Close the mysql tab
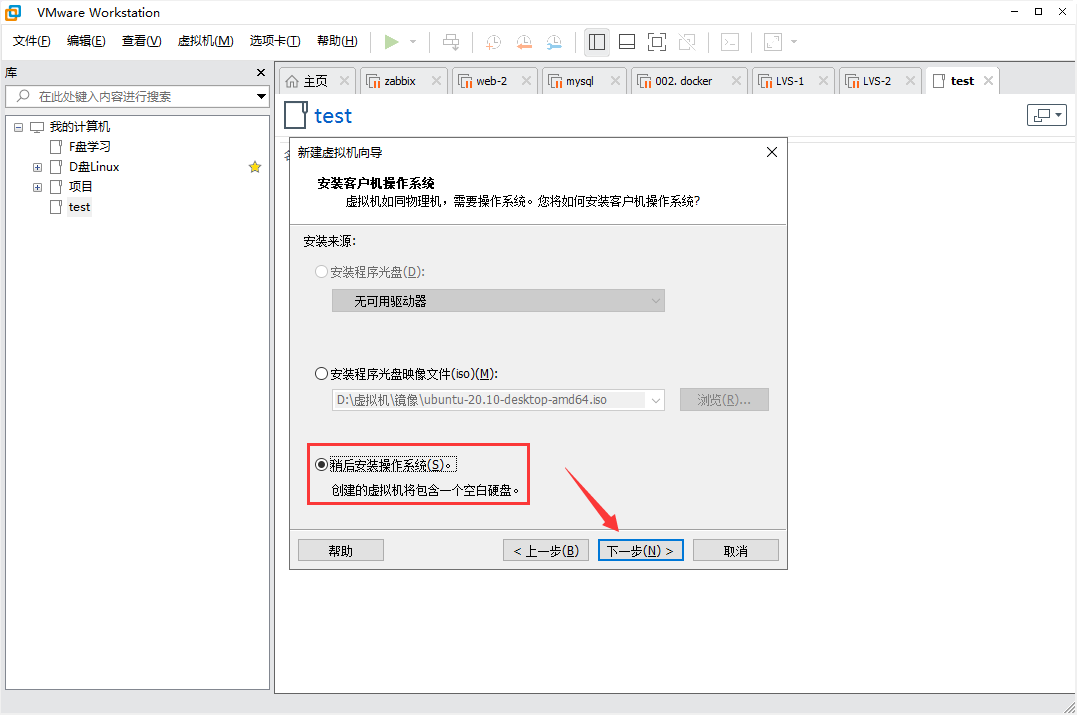 pos(615,81)
